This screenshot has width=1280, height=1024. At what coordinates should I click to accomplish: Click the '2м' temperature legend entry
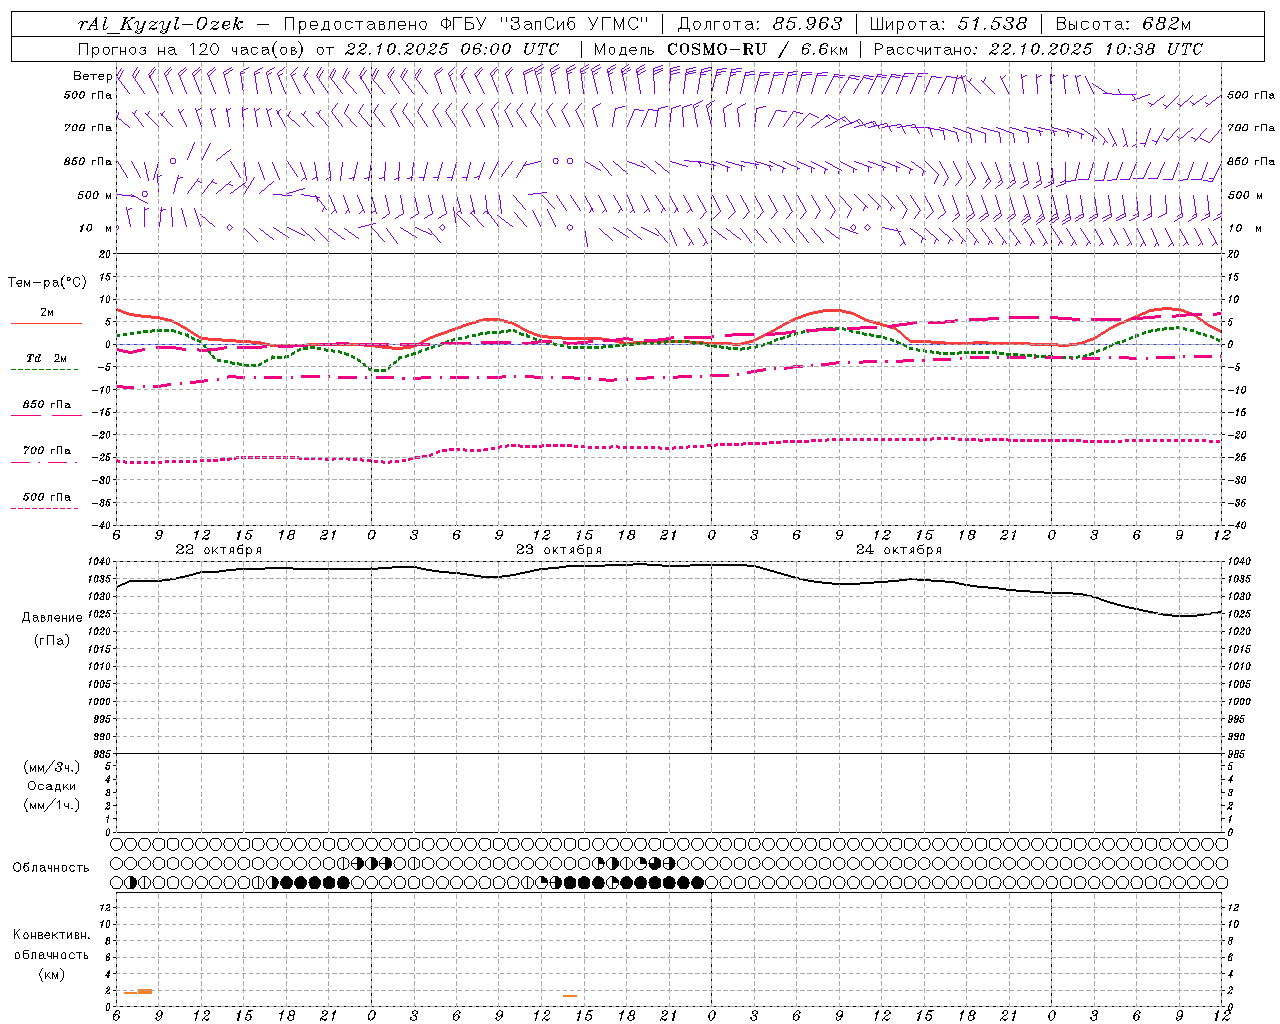(x=47, y=313)
